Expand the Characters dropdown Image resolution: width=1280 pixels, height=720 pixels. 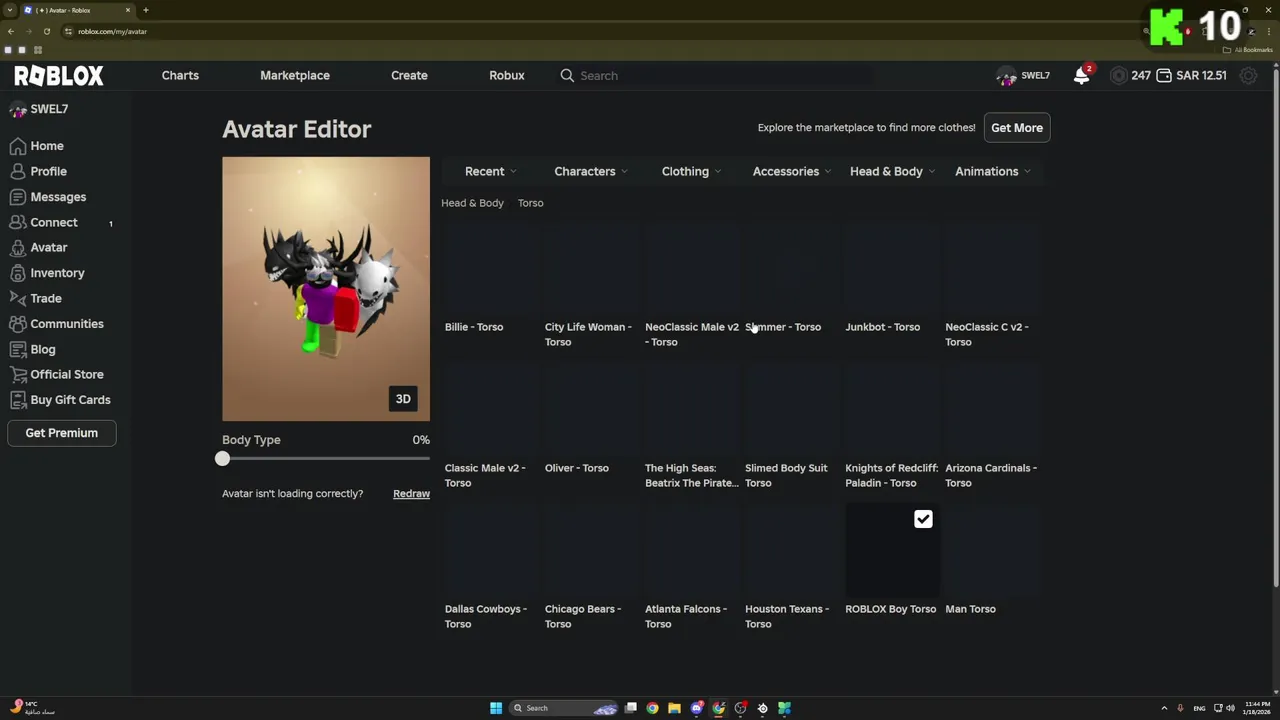(591, 171)
